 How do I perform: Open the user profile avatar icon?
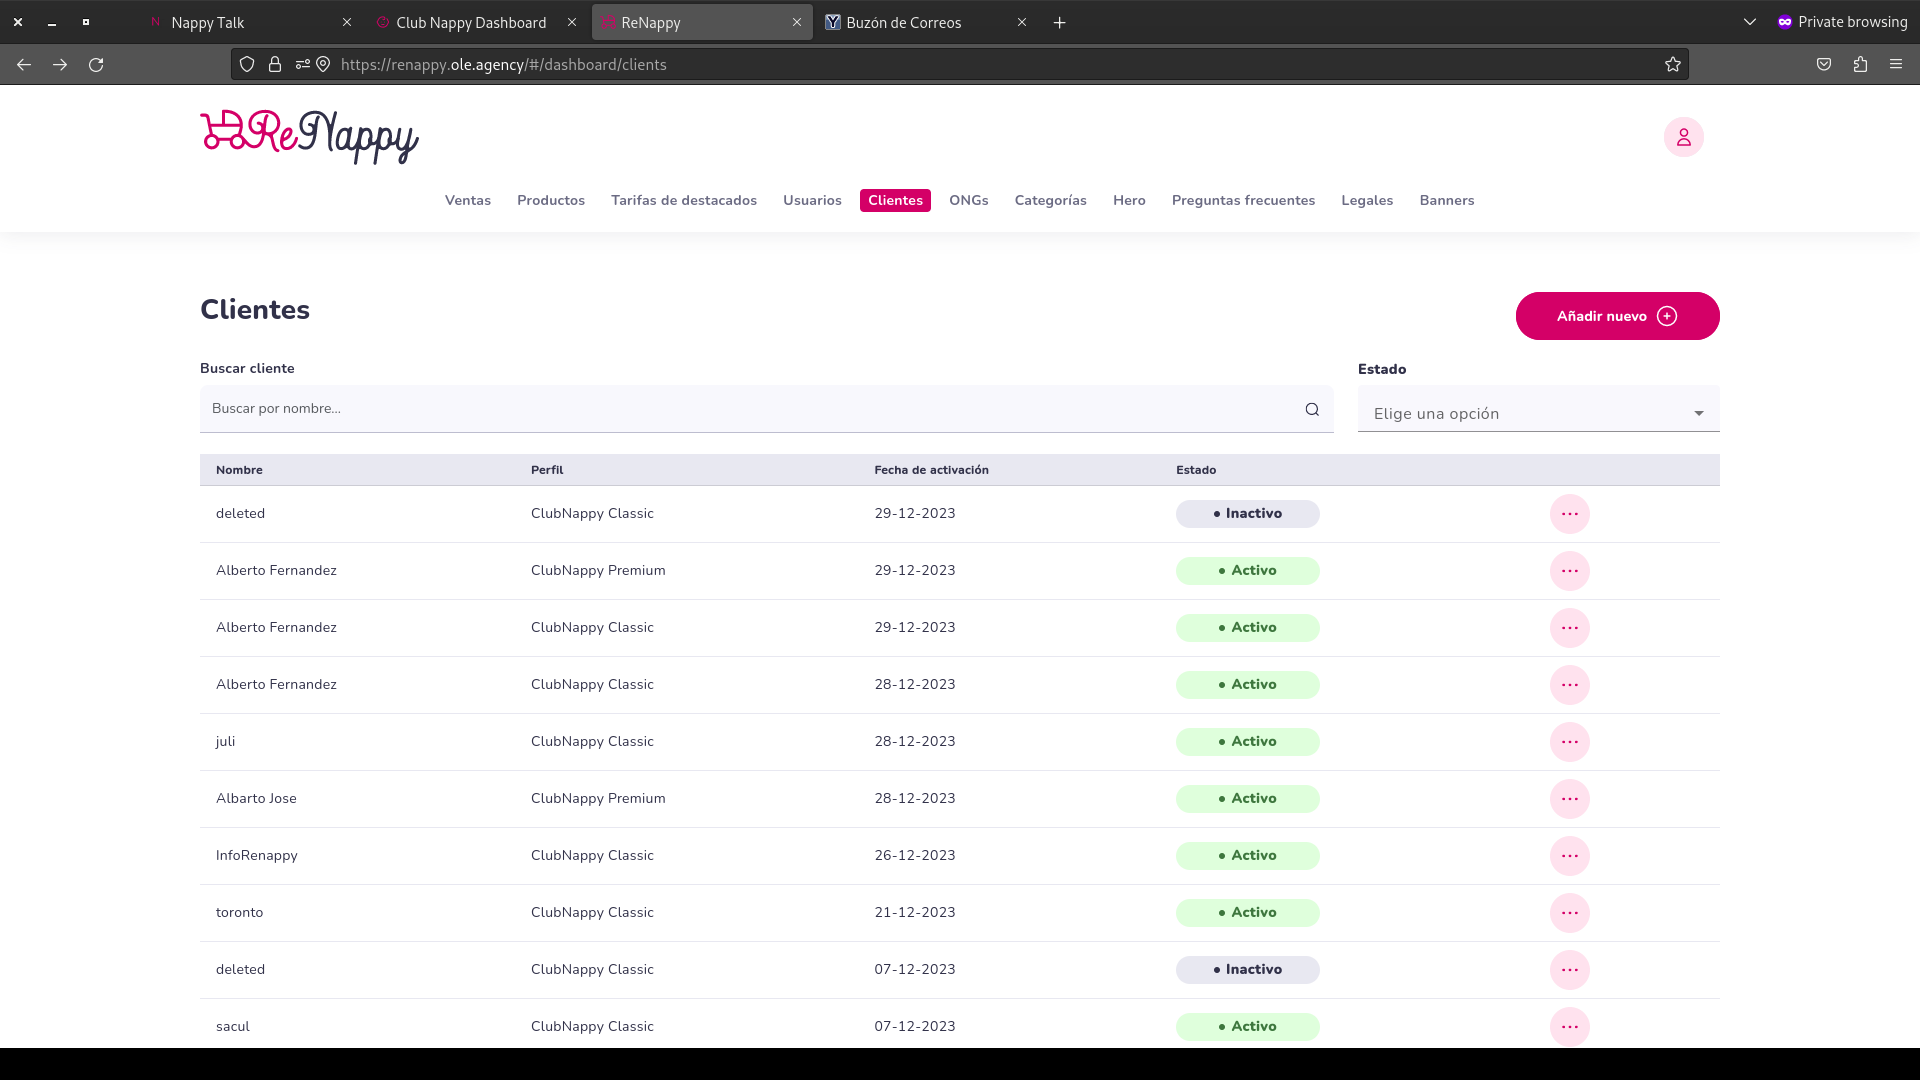[1683, 137]
